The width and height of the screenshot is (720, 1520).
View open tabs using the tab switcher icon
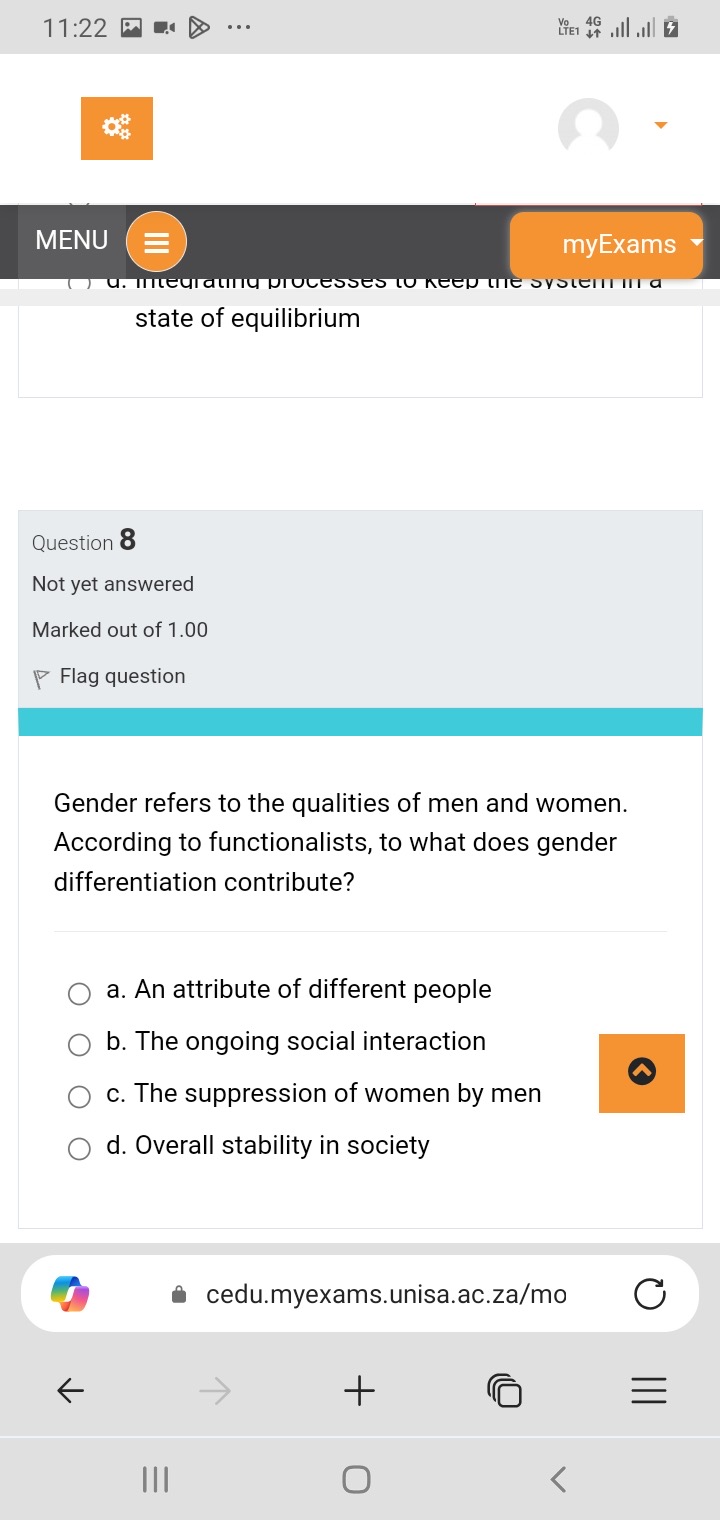505,1390
